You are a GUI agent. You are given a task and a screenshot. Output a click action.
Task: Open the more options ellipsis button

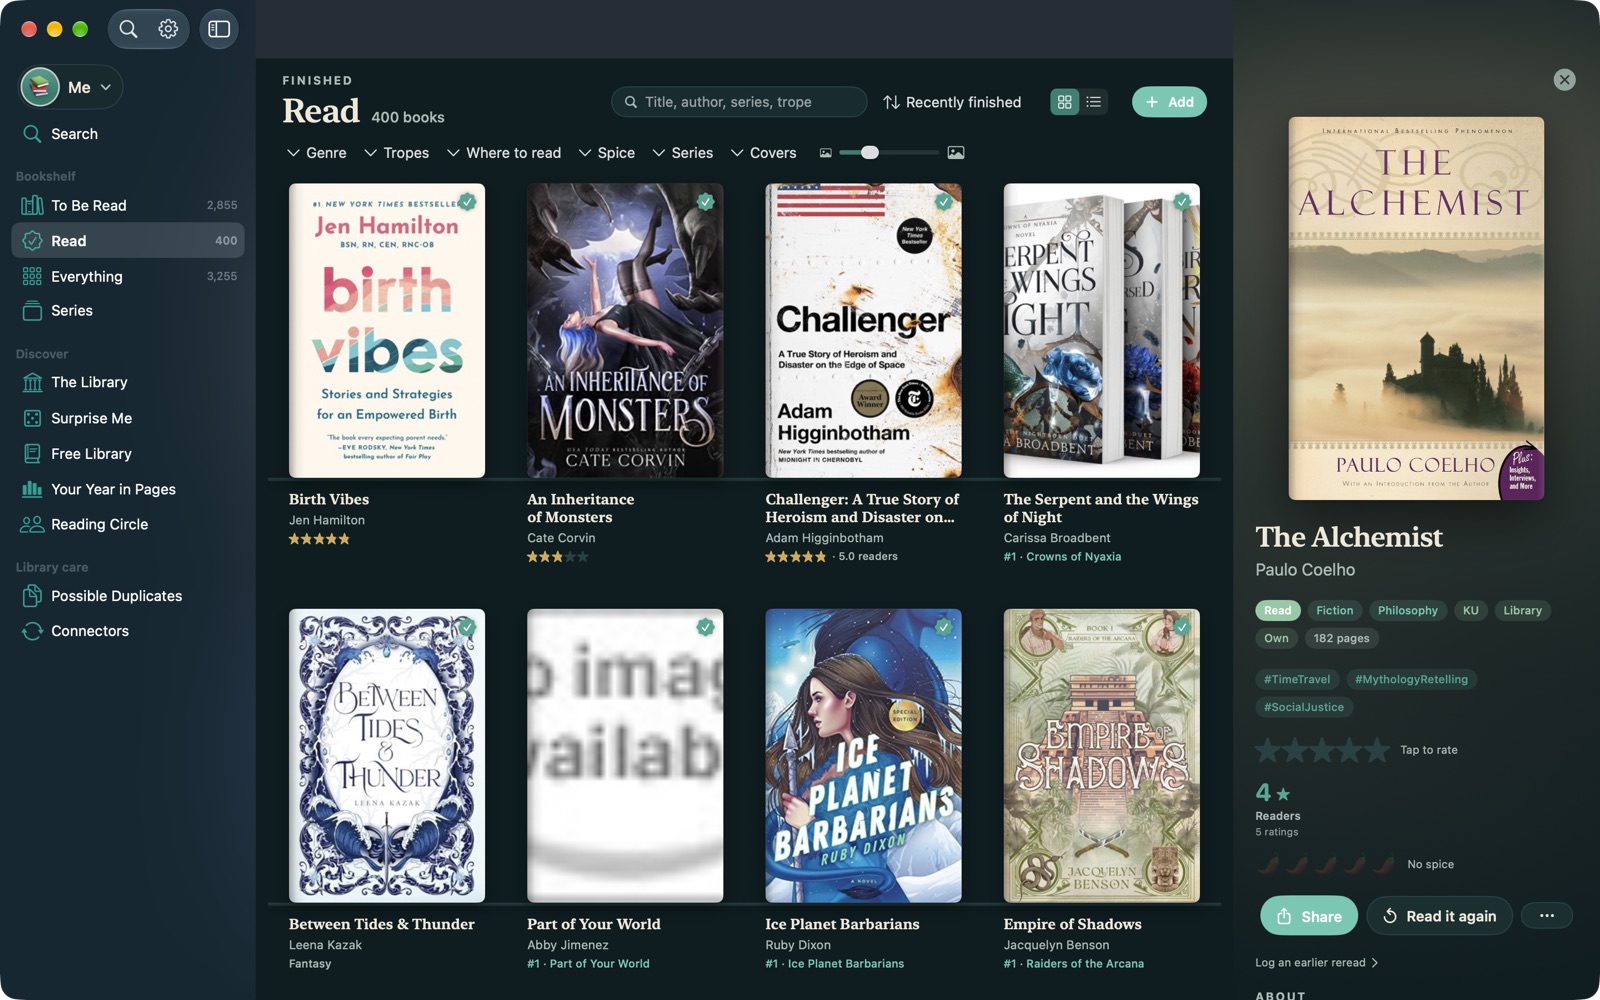[1547, 916]
